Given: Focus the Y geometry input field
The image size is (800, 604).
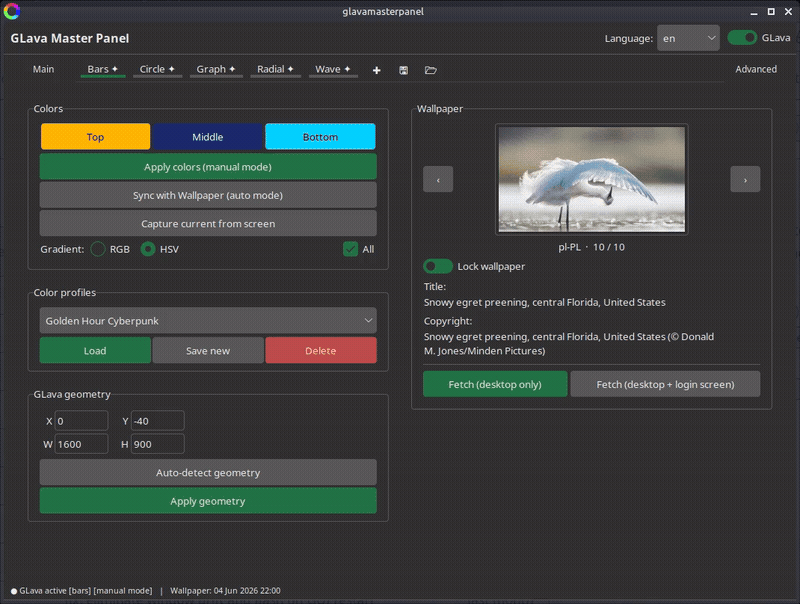Looking at the screenshot, I should [x=158, y=421].
